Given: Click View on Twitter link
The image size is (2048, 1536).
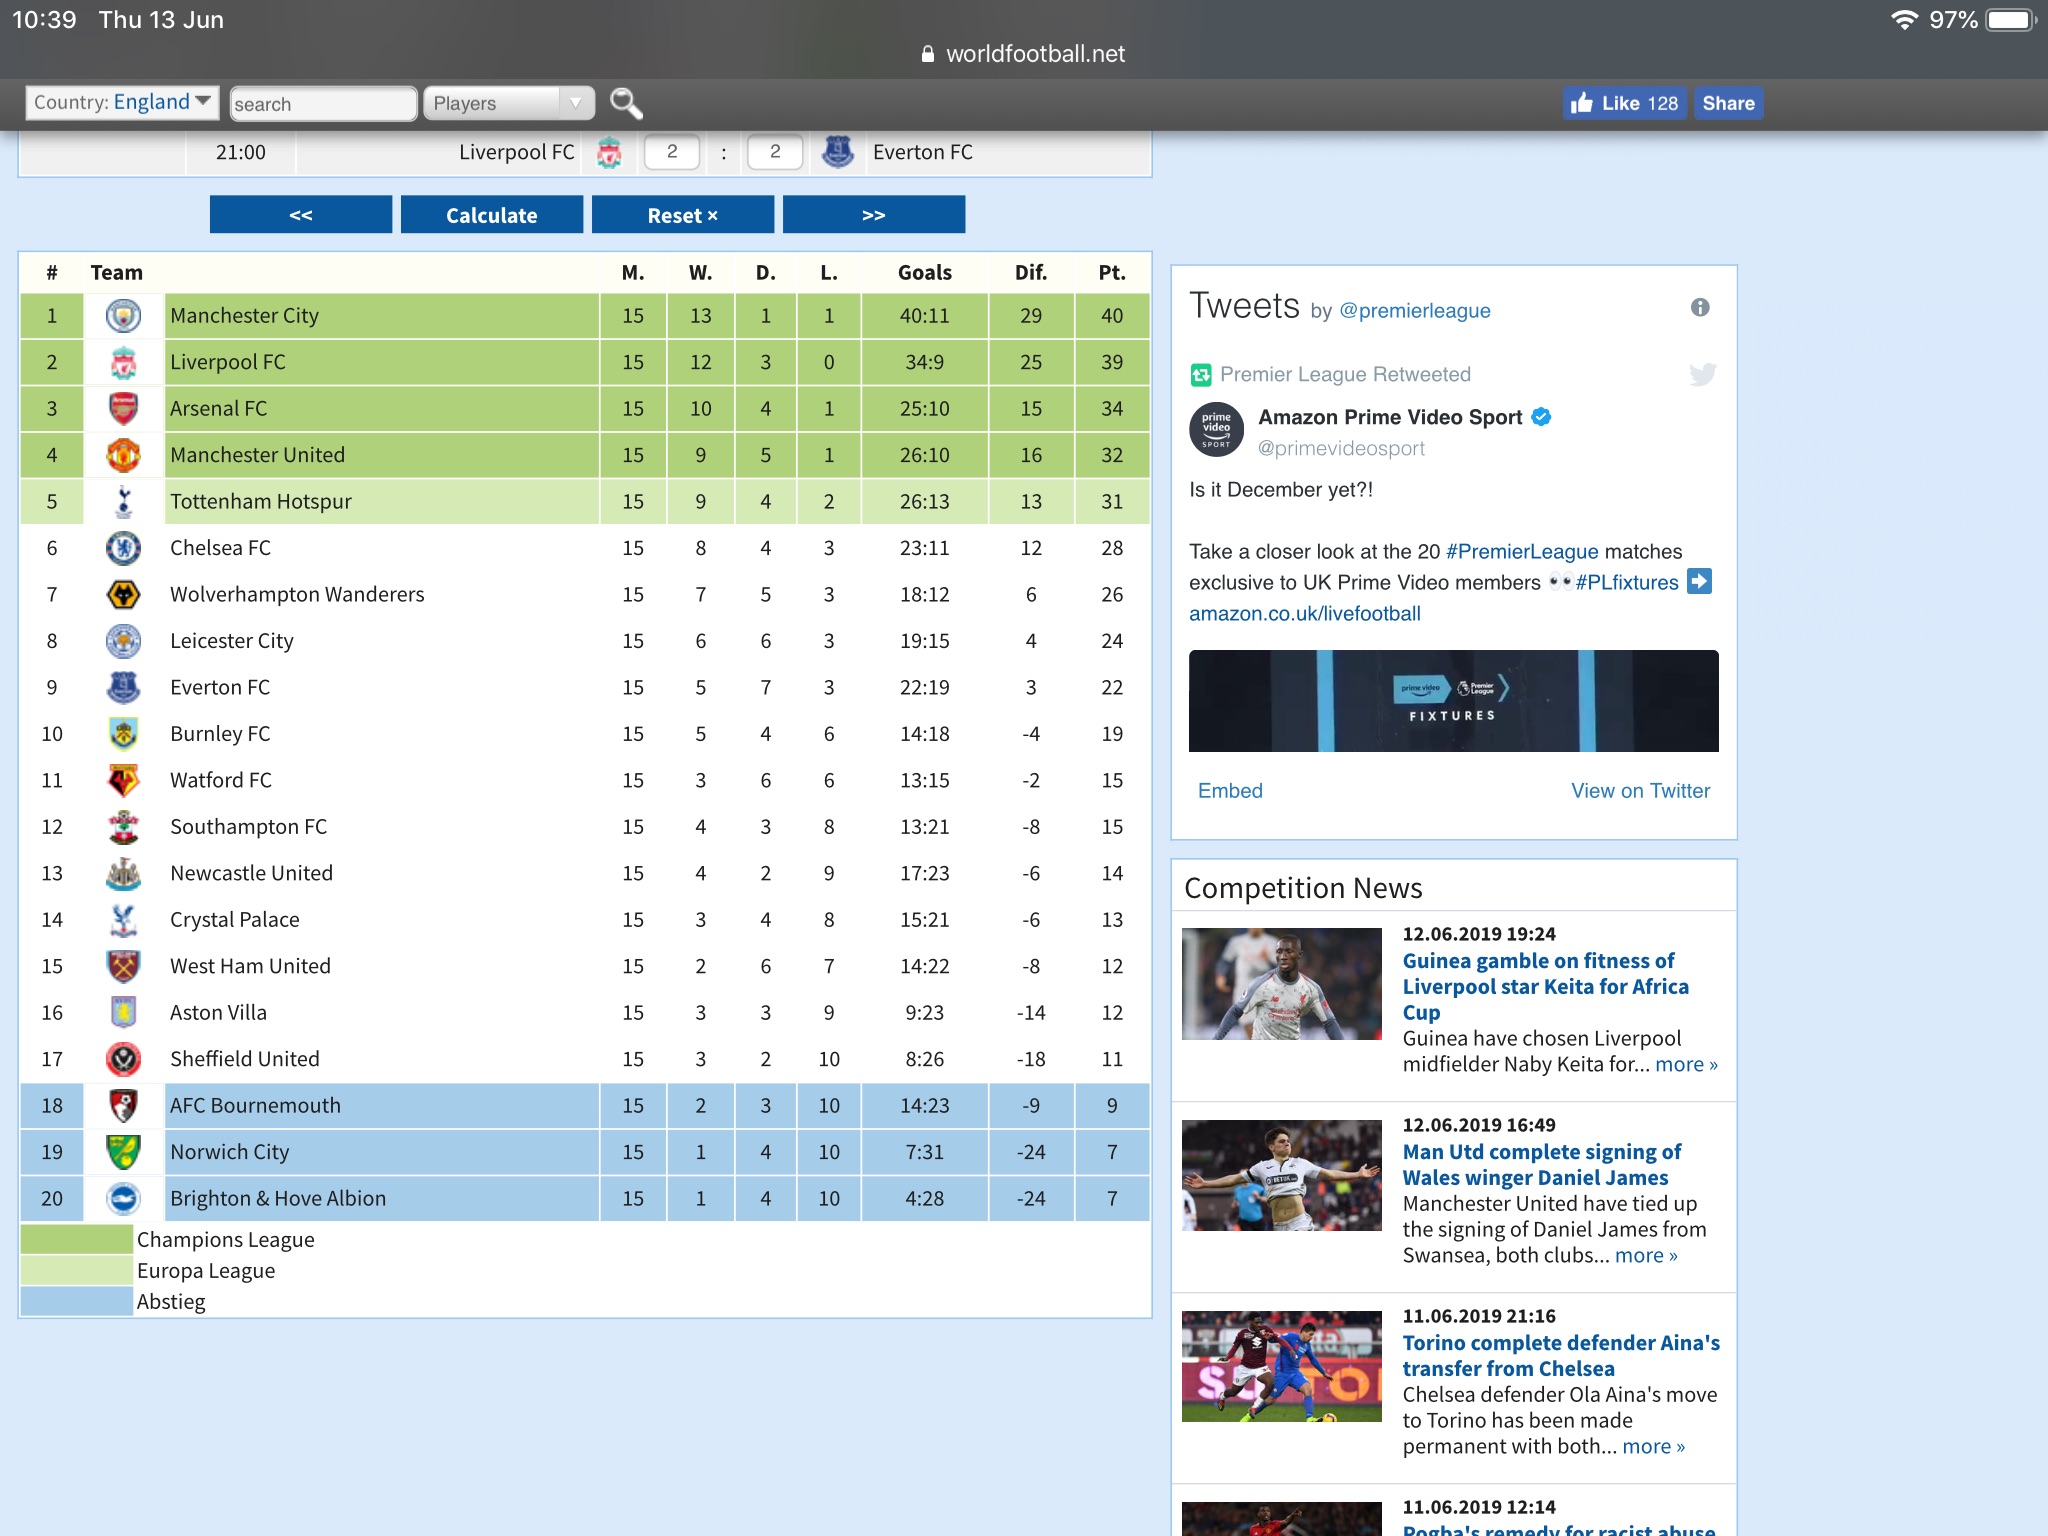Looking at the screenshot, I should [1640, 791].
